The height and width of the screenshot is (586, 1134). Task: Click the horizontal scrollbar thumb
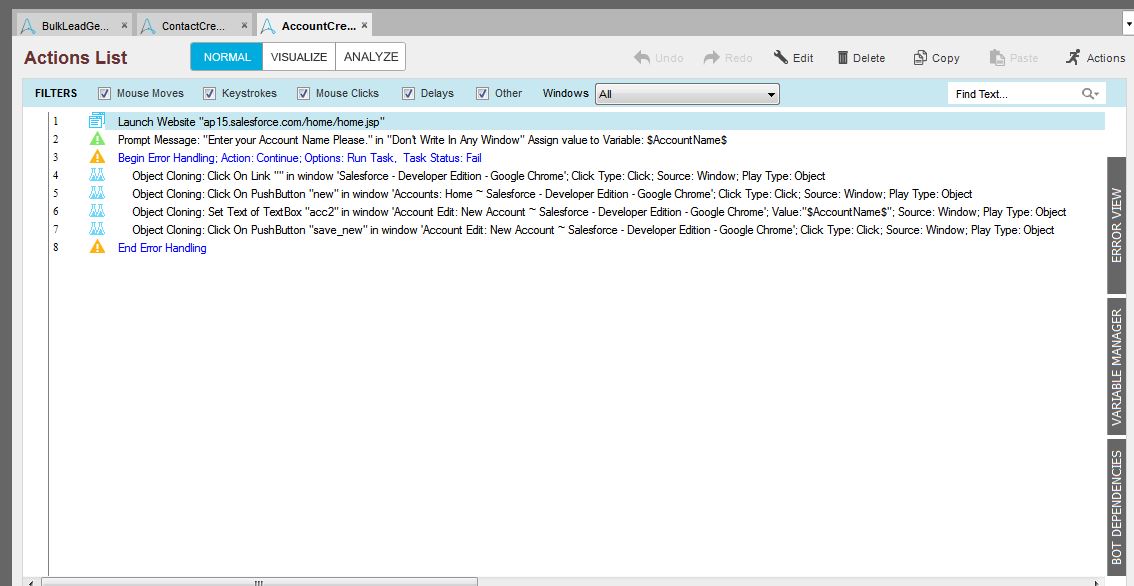pyautogui.click(x=258, y=581)
